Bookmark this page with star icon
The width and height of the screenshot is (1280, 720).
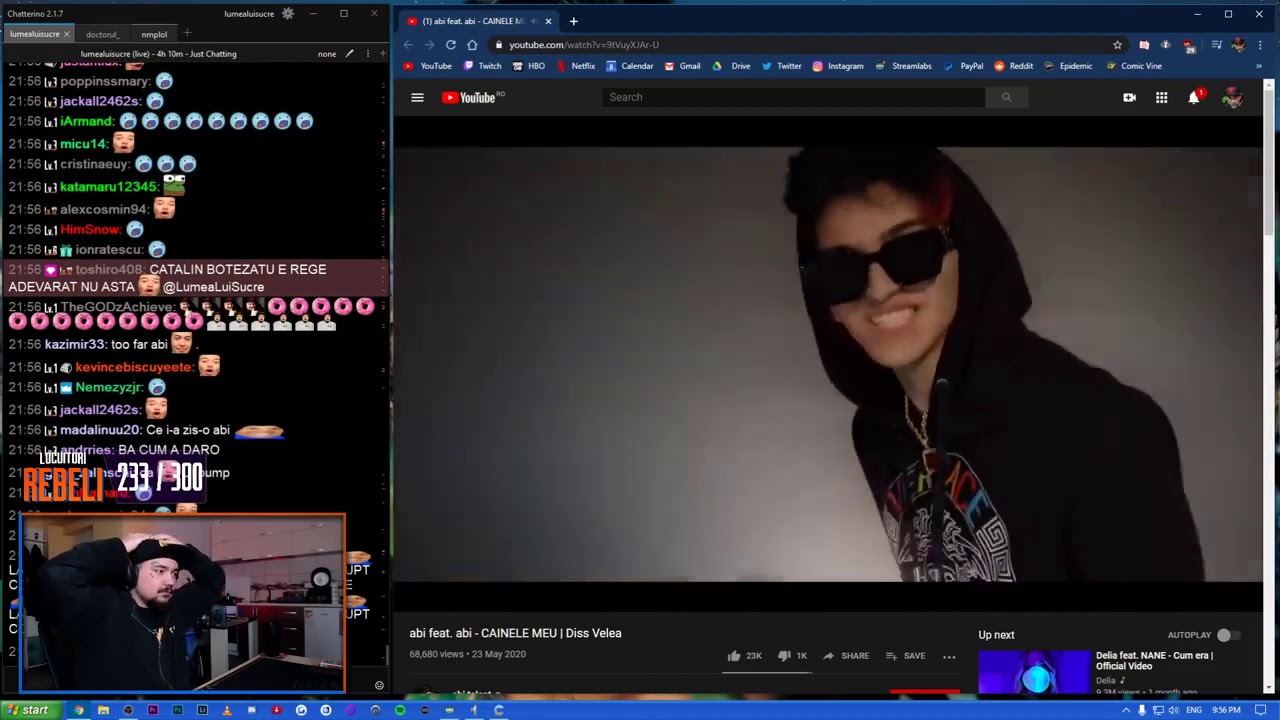pyautogui.click(x=1117, y=45)
